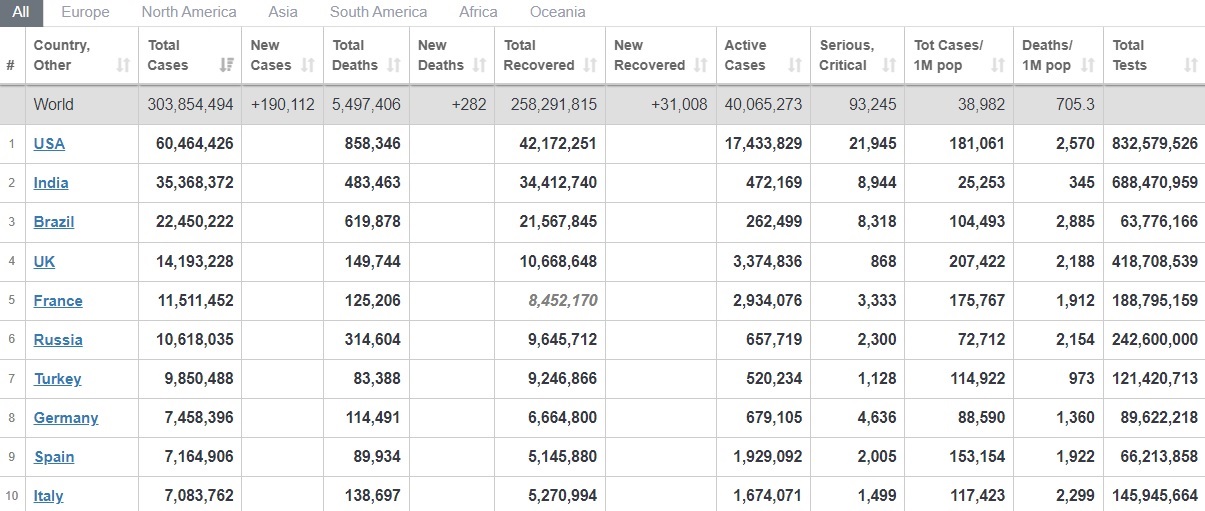Image resolution: width=1205 pixels, height=511 pixels.
Task: Click UK cases per million 207,422
Action: coord(977,261)
